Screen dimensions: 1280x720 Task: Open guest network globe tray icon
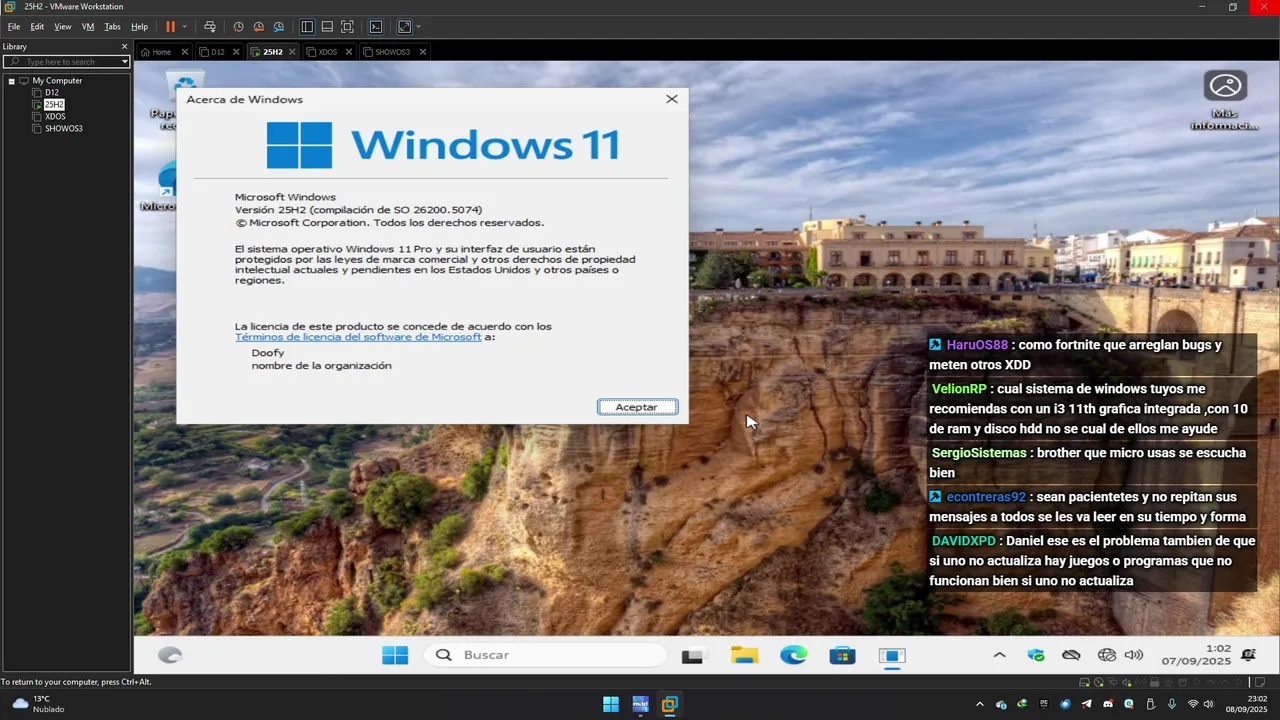click(1106, 655)
